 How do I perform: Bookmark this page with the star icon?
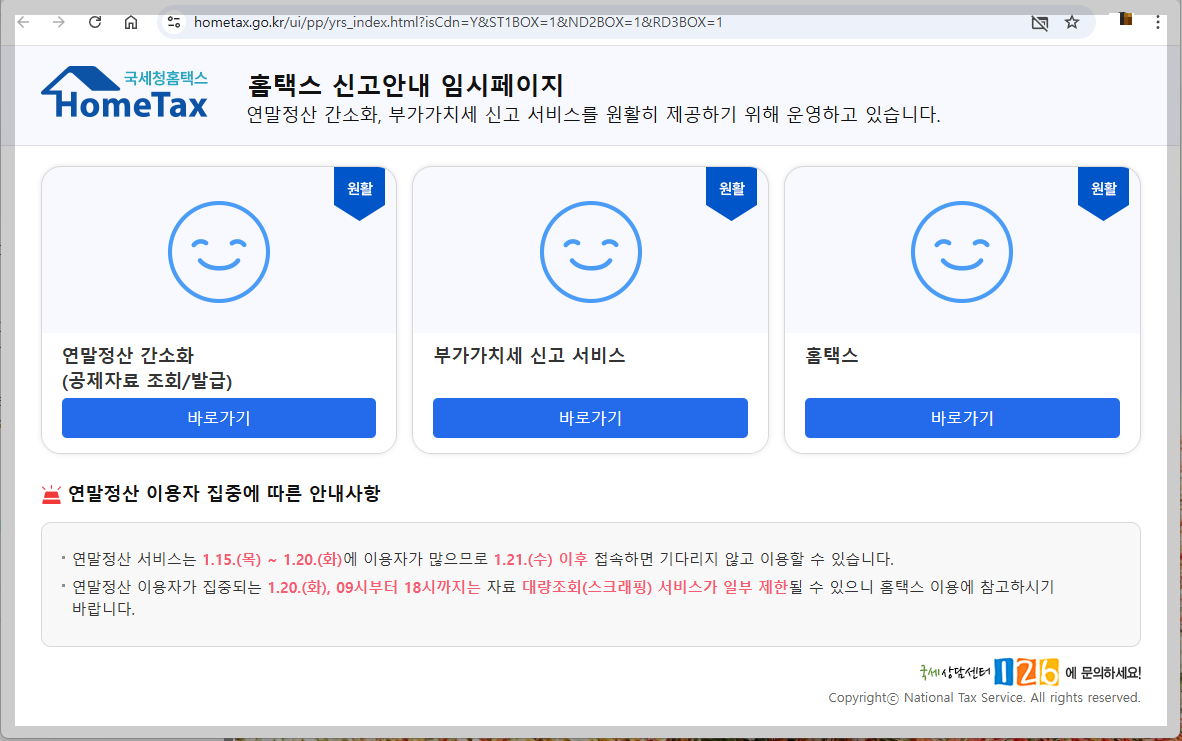1072,22
